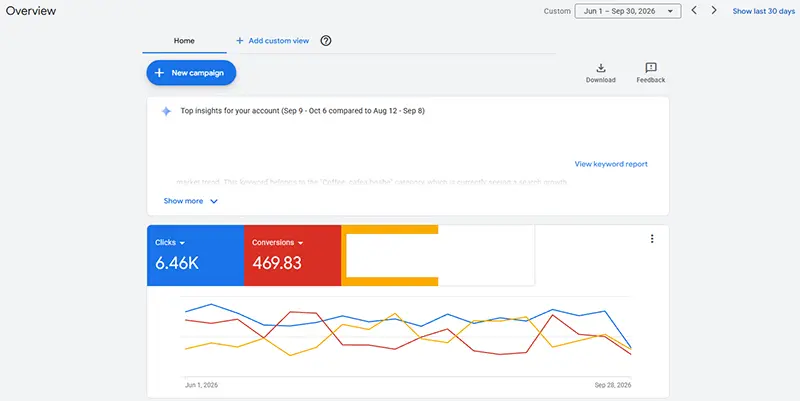Click the Top insights heading text

click(303, 111)
